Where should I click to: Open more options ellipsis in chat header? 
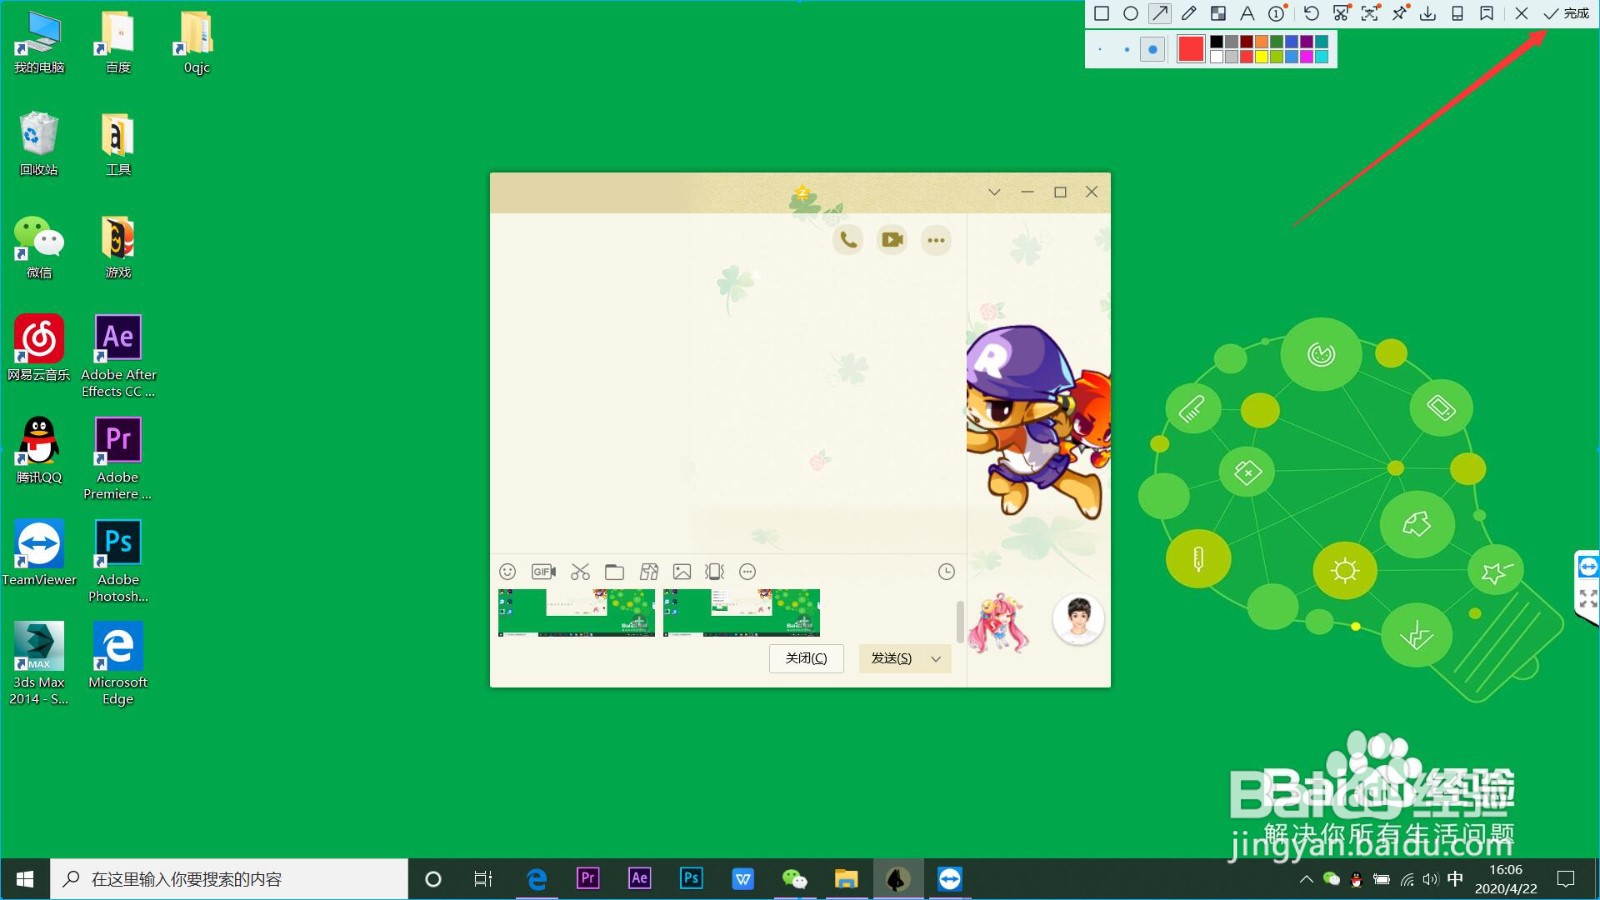click(x=936, y=240)
